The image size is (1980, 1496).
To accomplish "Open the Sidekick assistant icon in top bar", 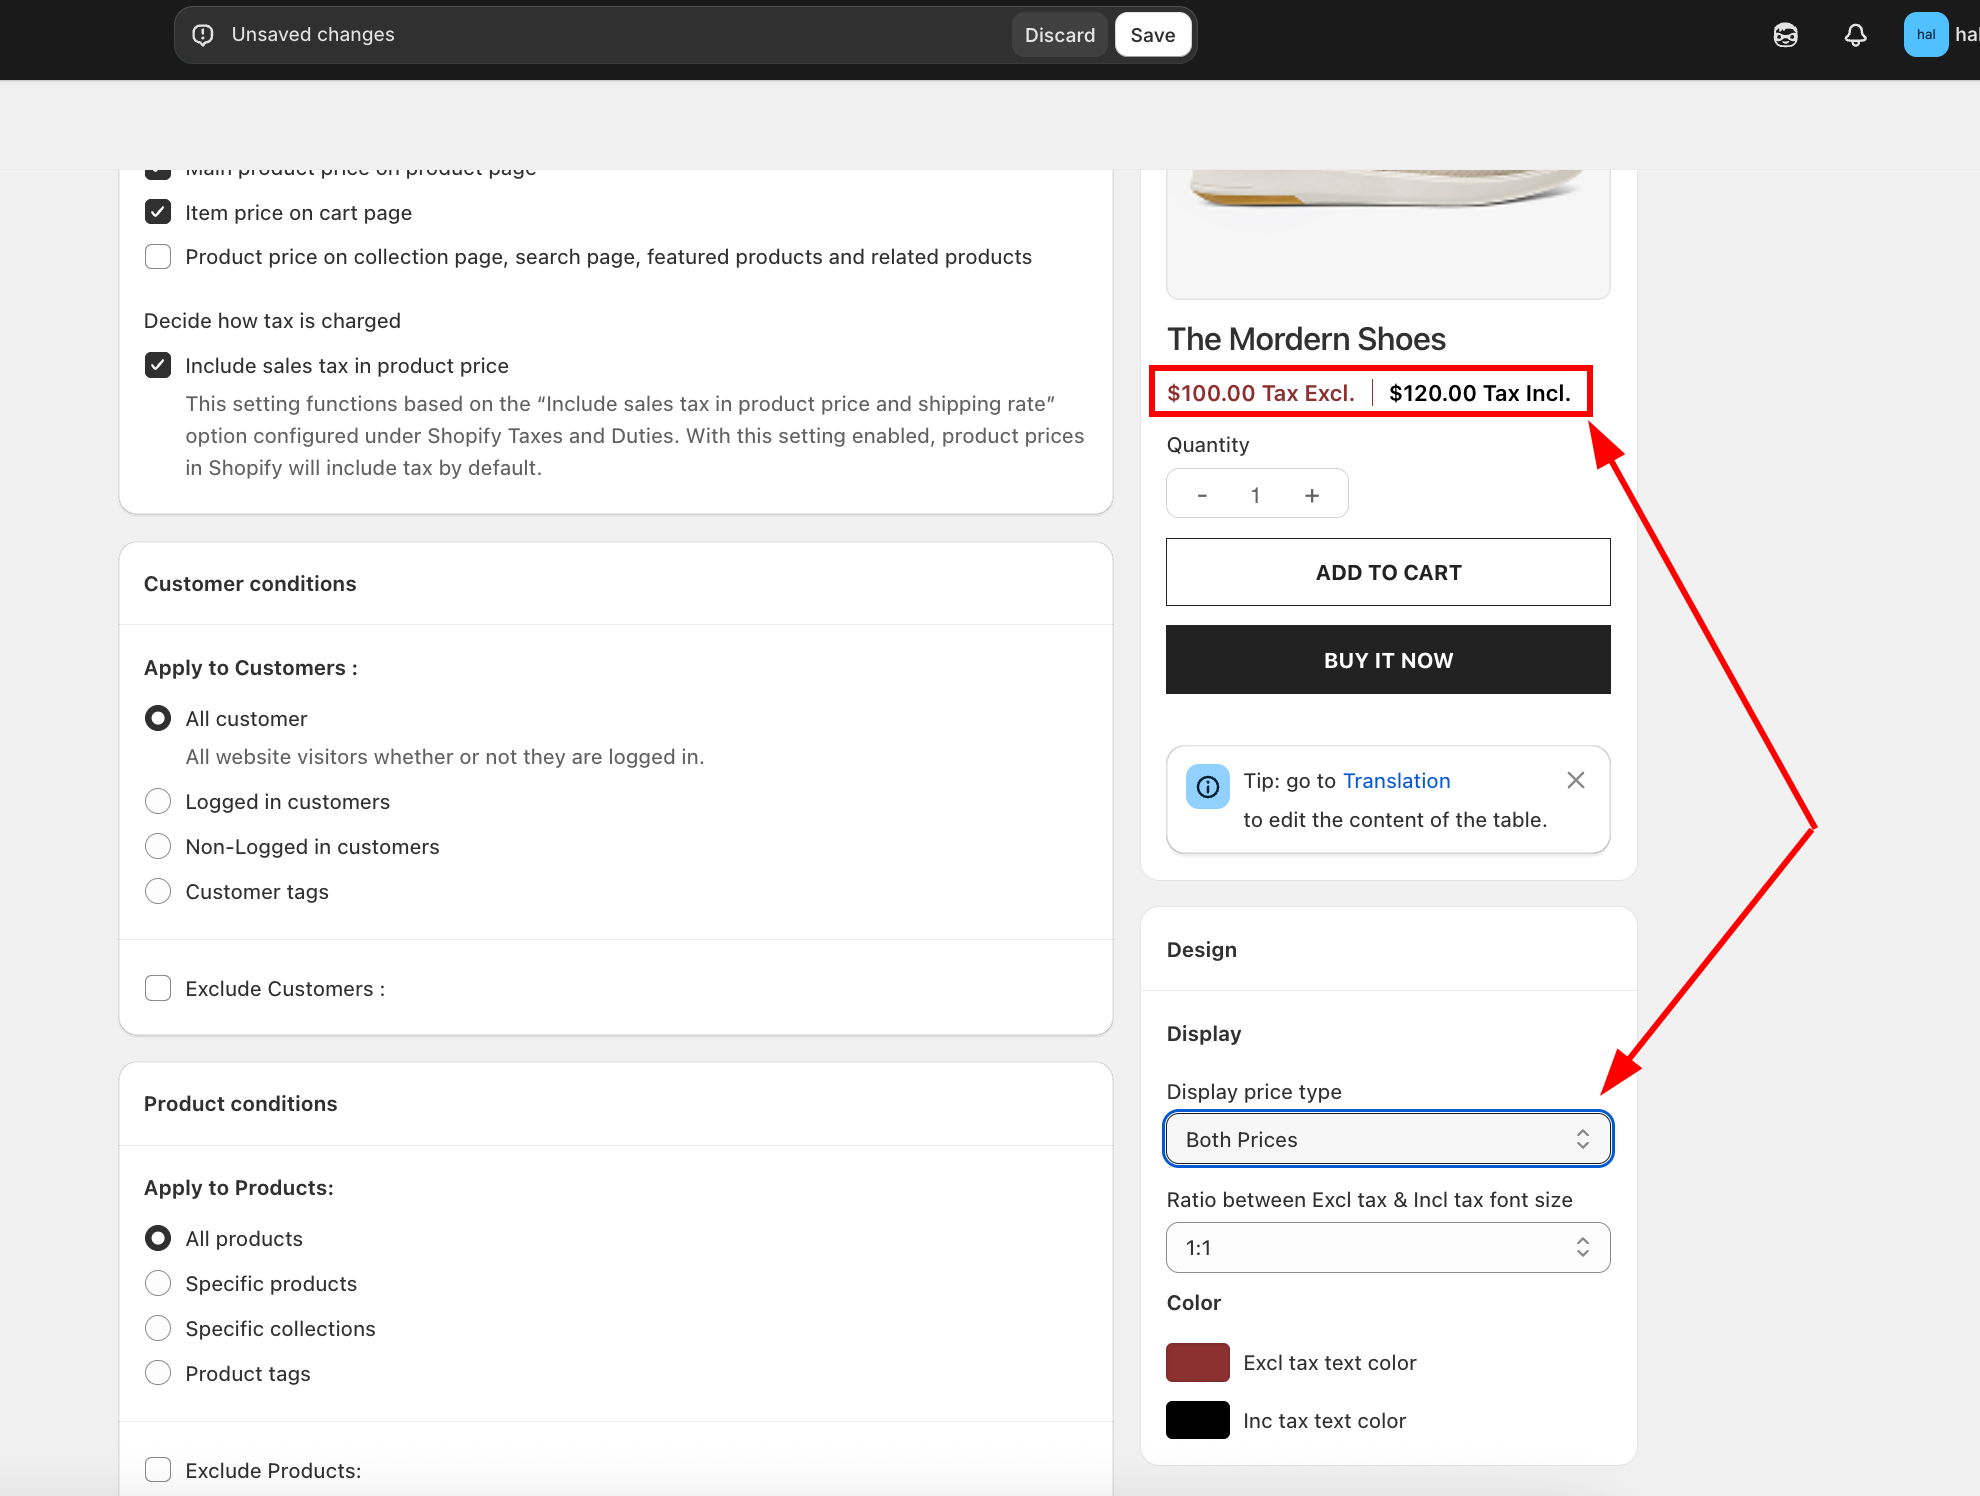I will [1785, 35].
